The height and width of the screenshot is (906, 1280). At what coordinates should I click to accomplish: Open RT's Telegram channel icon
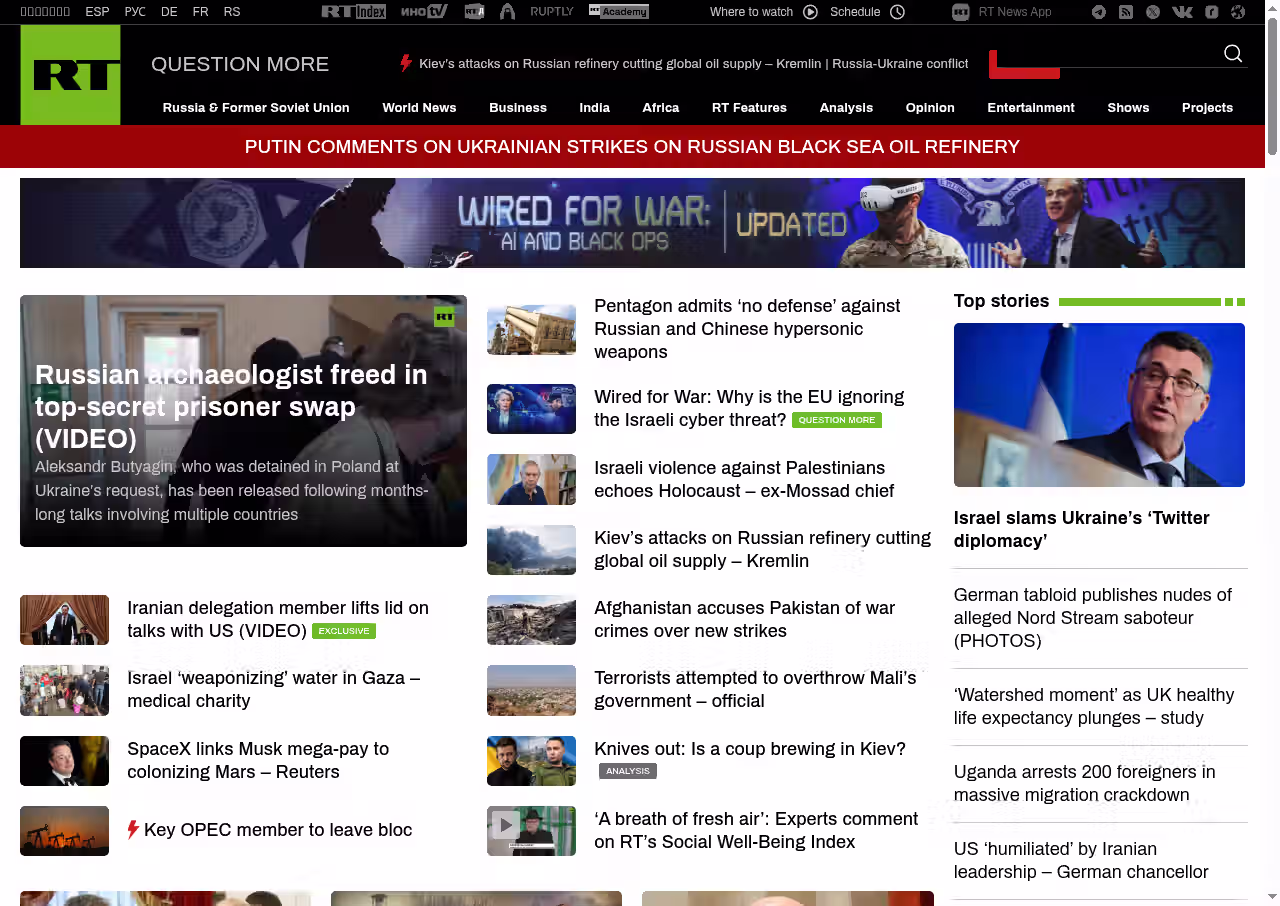coord(1099,12)
